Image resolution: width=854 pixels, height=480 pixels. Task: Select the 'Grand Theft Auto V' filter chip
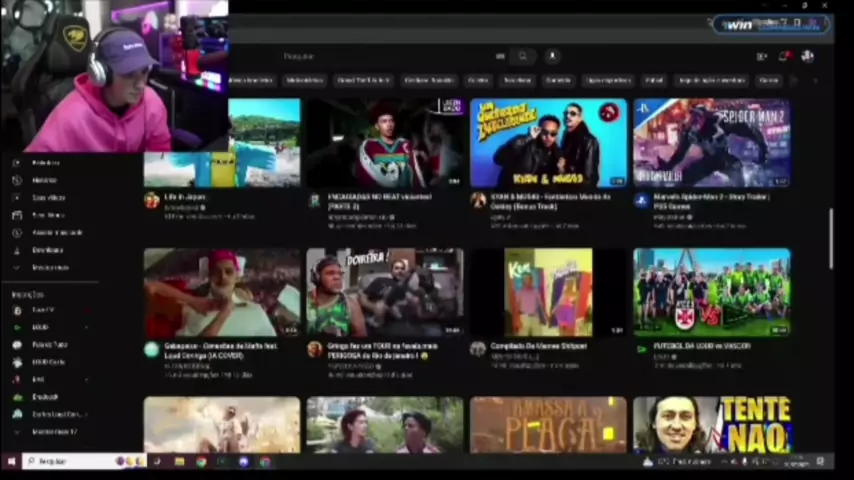coord(364,80)
